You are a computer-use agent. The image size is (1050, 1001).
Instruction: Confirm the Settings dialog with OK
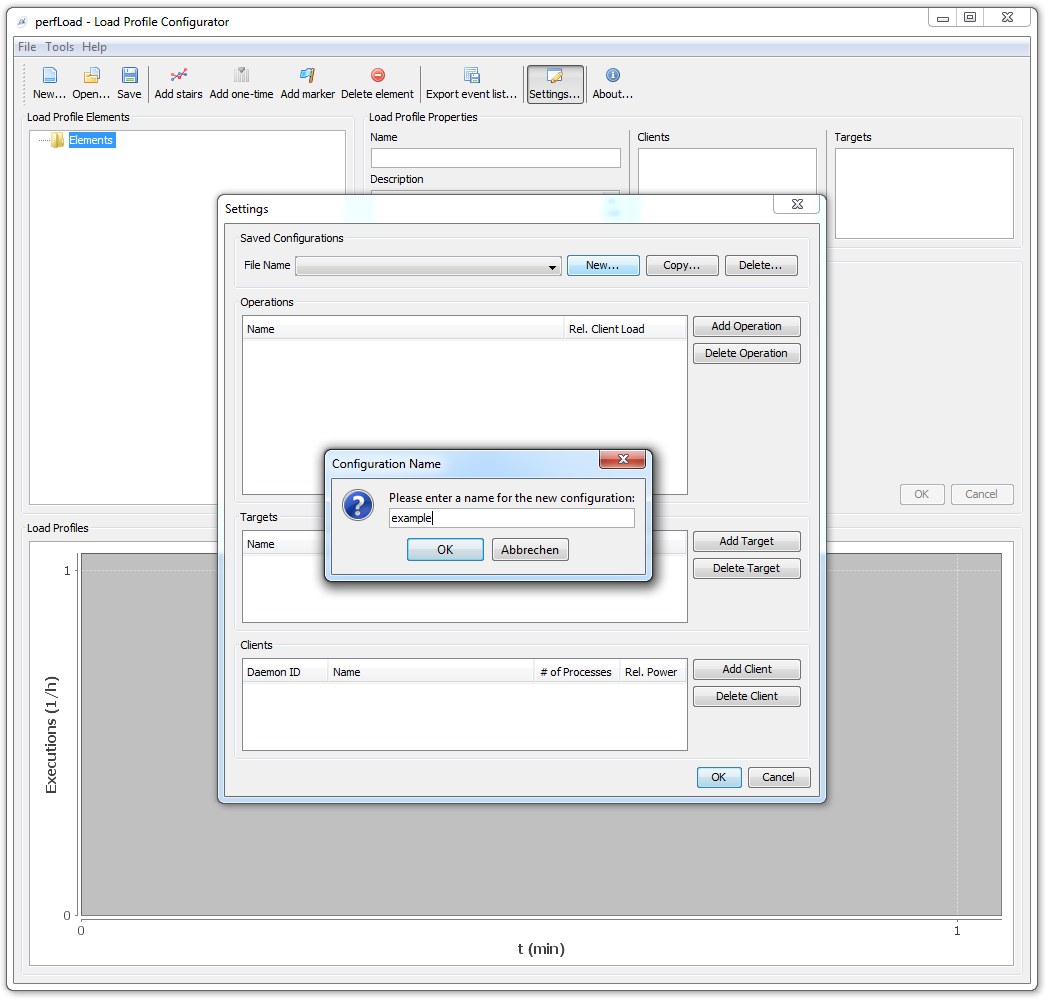(719, 777)
